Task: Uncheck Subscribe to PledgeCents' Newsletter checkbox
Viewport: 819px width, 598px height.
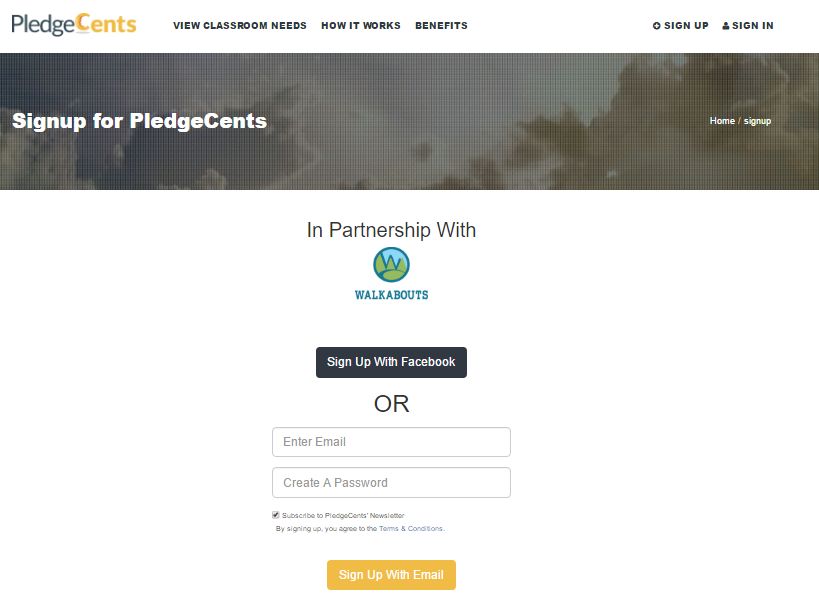Action: point(275,515)
